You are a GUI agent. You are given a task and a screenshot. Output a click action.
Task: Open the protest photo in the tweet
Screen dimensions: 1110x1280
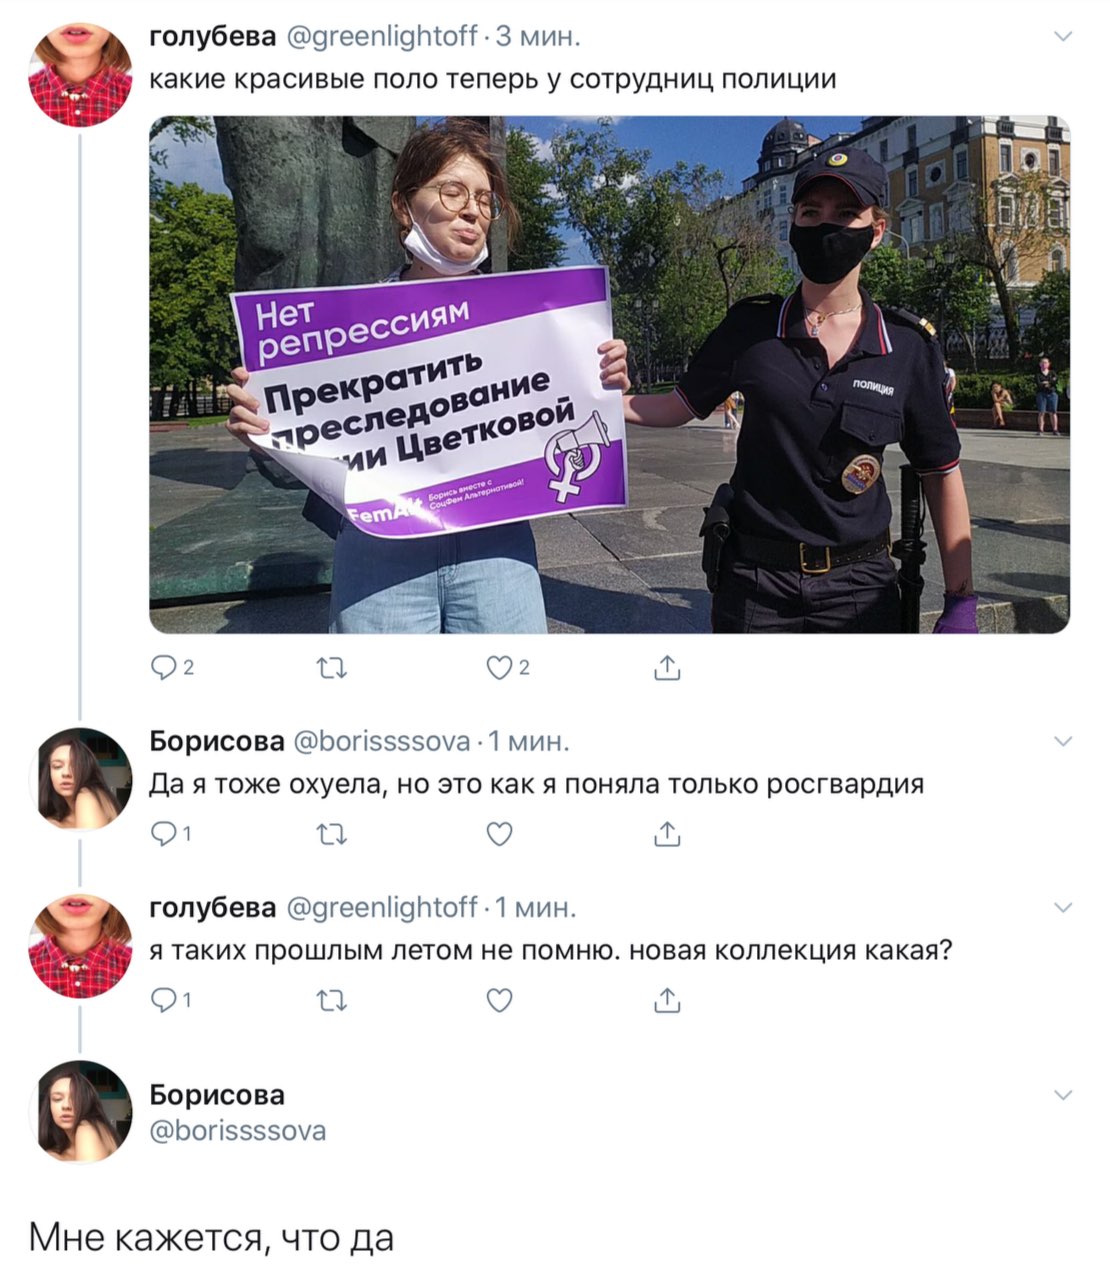coord(610,375)
